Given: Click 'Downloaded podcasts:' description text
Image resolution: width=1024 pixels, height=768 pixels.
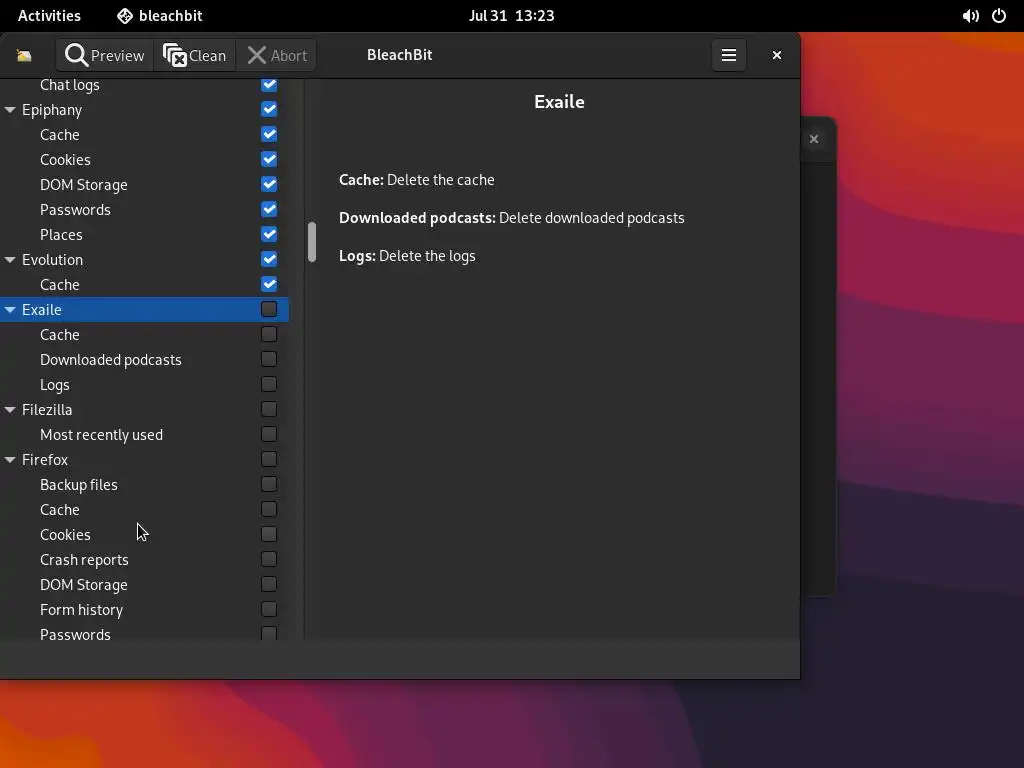Looking at the screenshot, I should point(417,217).
